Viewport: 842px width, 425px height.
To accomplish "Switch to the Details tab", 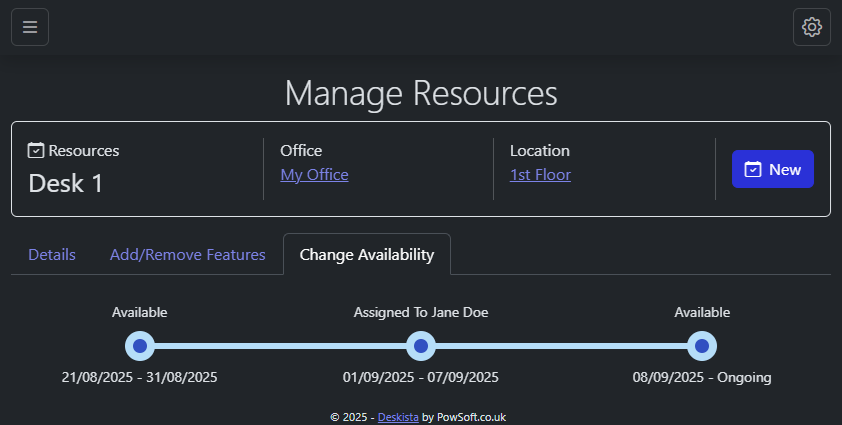I will tap(52, 255).
